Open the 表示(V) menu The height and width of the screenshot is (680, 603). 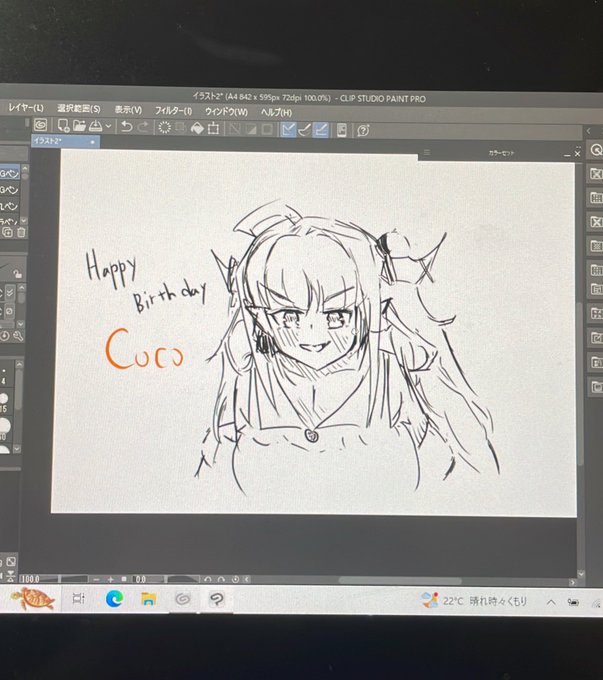click(x=128, y=110)
